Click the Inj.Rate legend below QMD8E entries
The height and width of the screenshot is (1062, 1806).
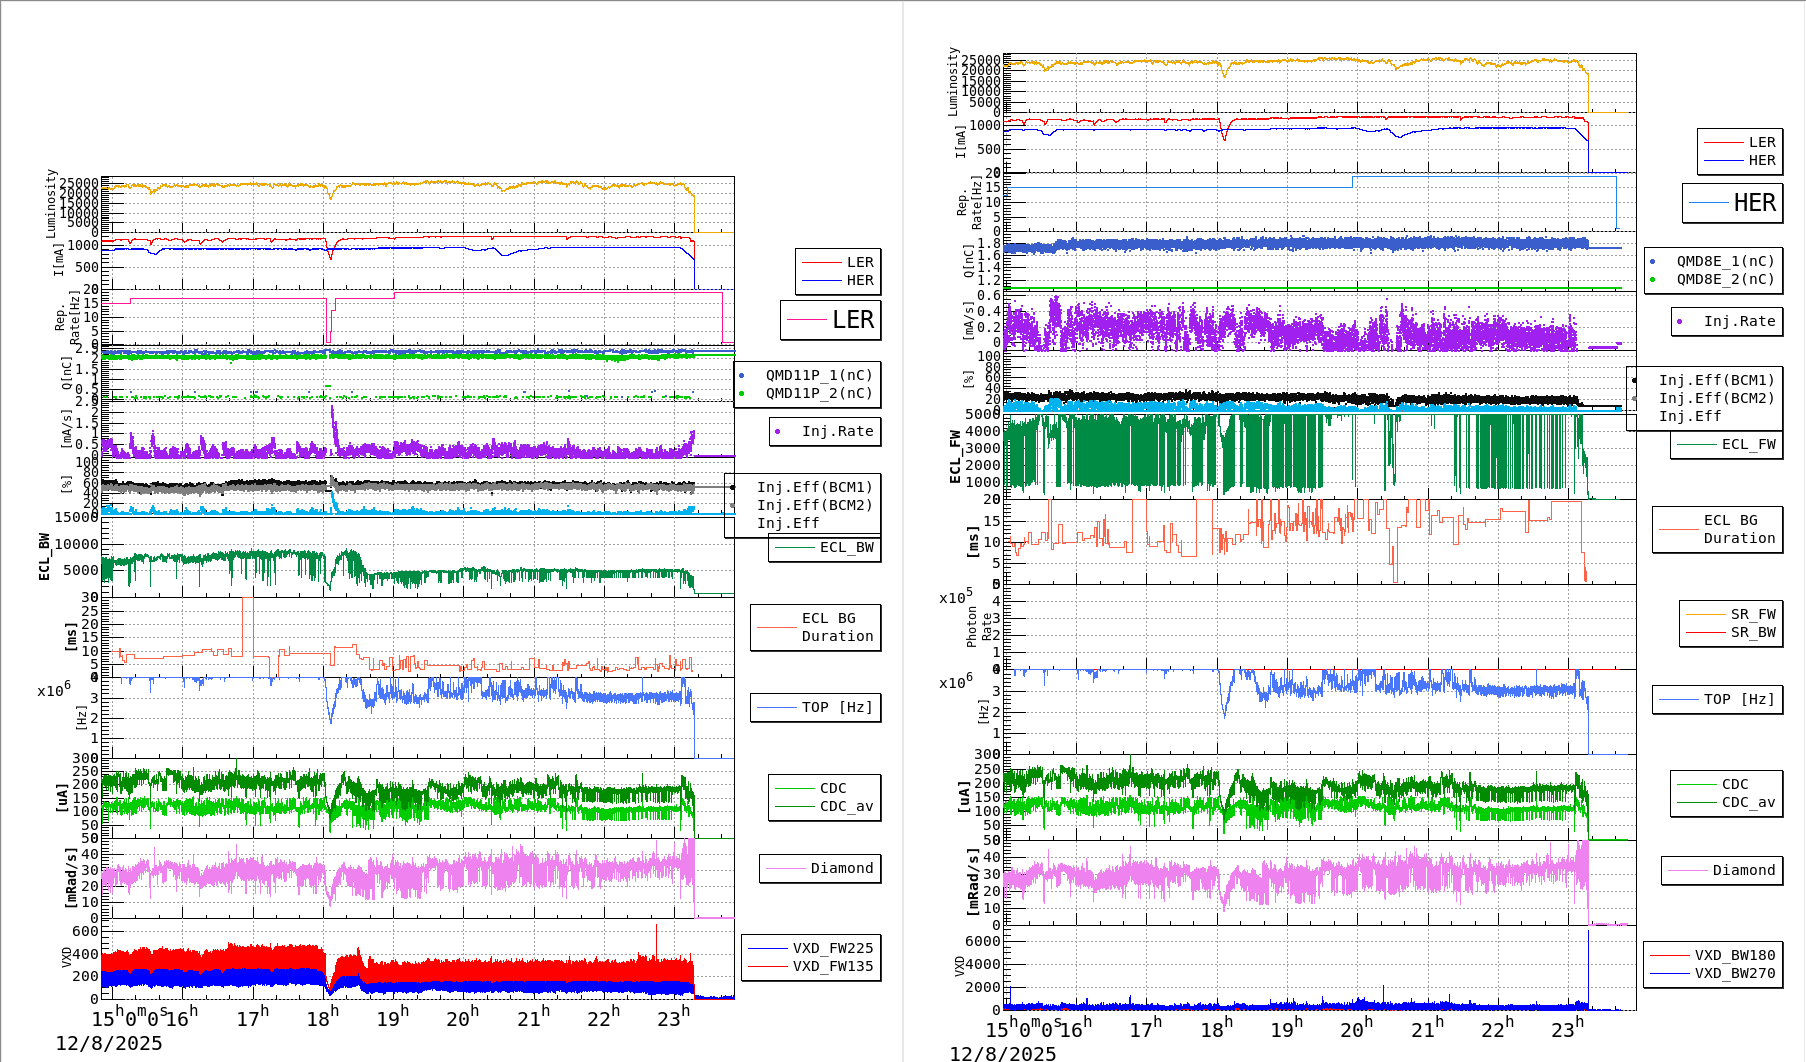[1728, 321]
